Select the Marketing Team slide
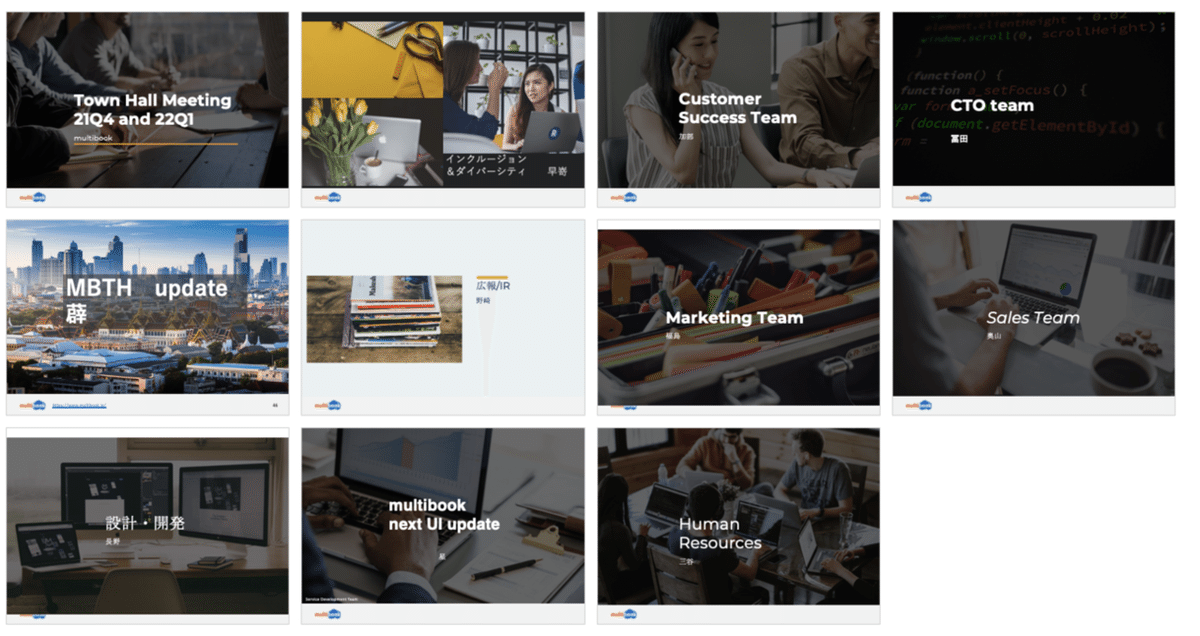This screenshot has width=1200, height=636. pos(739,318)
